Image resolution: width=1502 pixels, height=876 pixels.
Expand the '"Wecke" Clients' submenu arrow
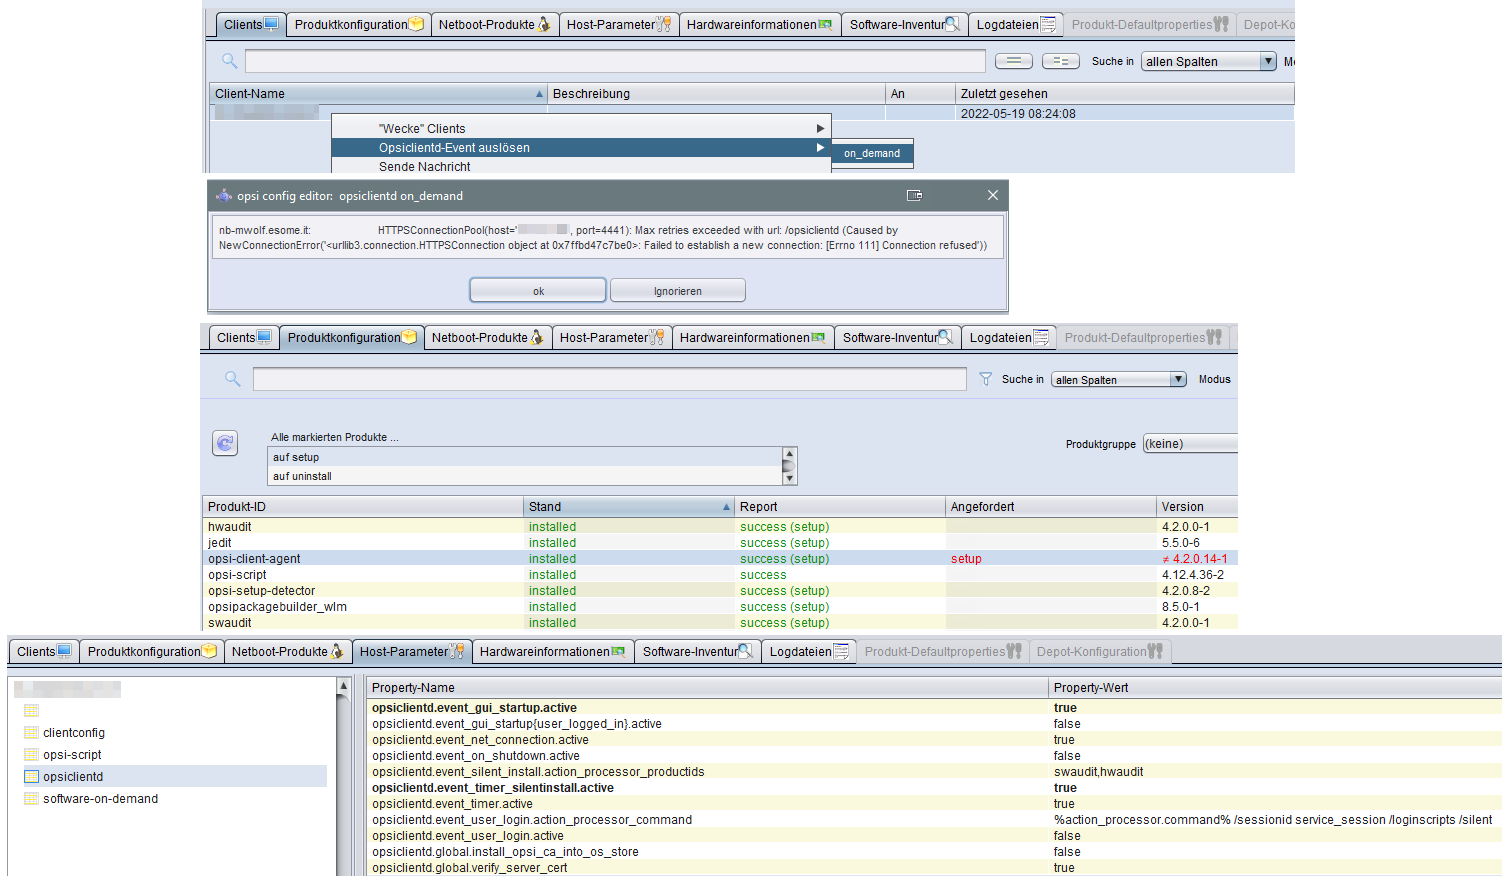(820, 128)
